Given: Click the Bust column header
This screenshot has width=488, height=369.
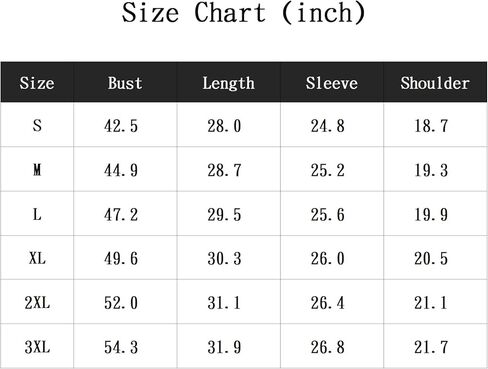Looking at the screenshot, I should [125, 83].
